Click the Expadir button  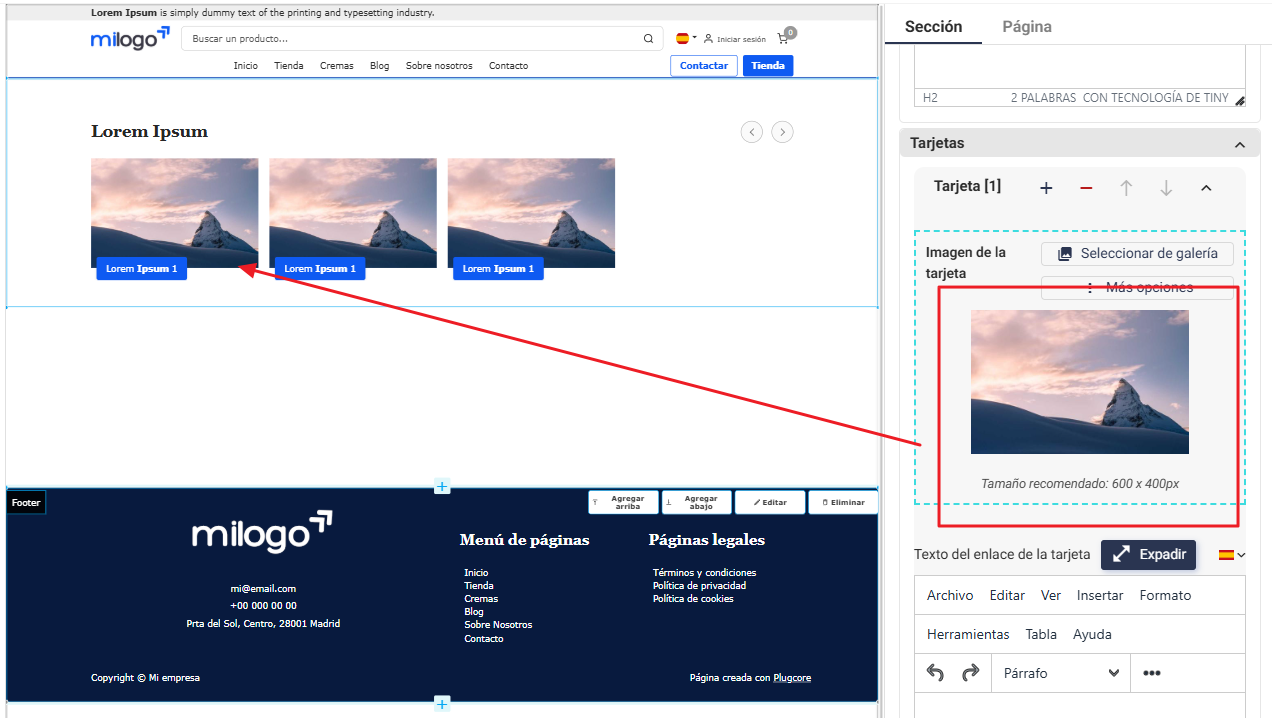[1148, 554]
